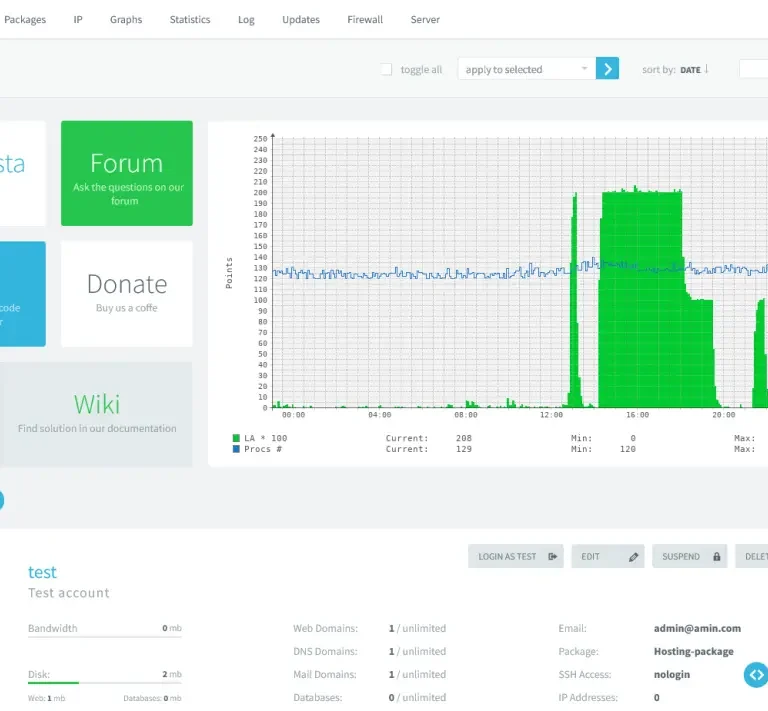Go to the Firewall section
768x711 pixels.
coord(365,19)
